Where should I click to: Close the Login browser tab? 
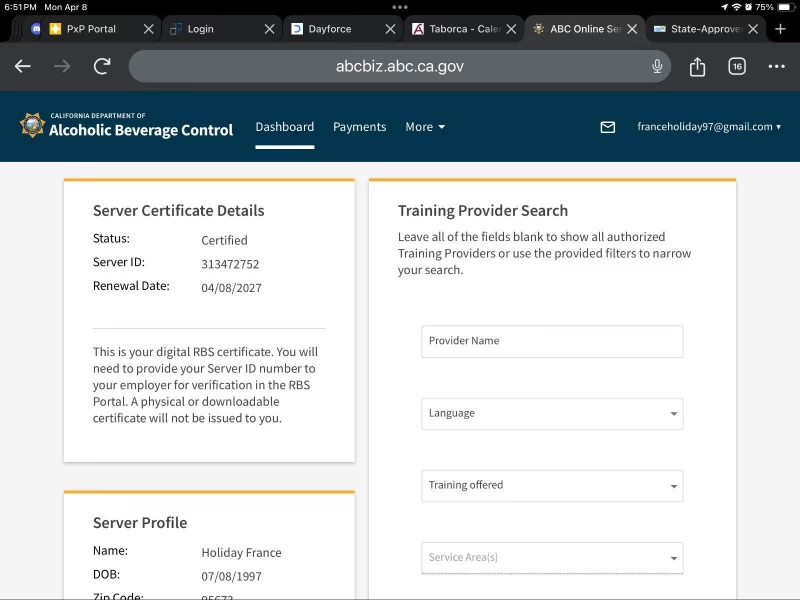click(268, 29)
